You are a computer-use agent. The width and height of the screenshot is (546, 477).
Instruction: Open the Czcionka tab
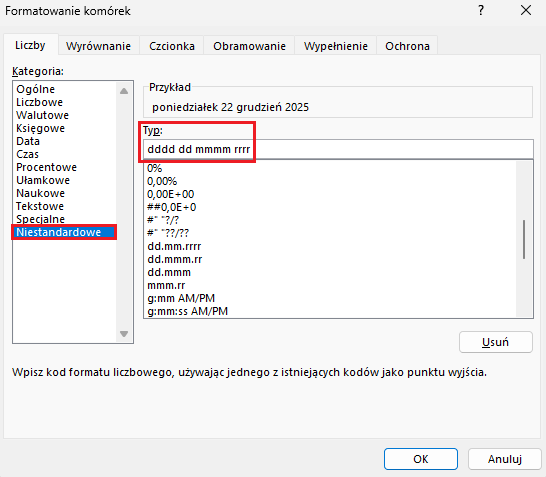click(172, 46)
